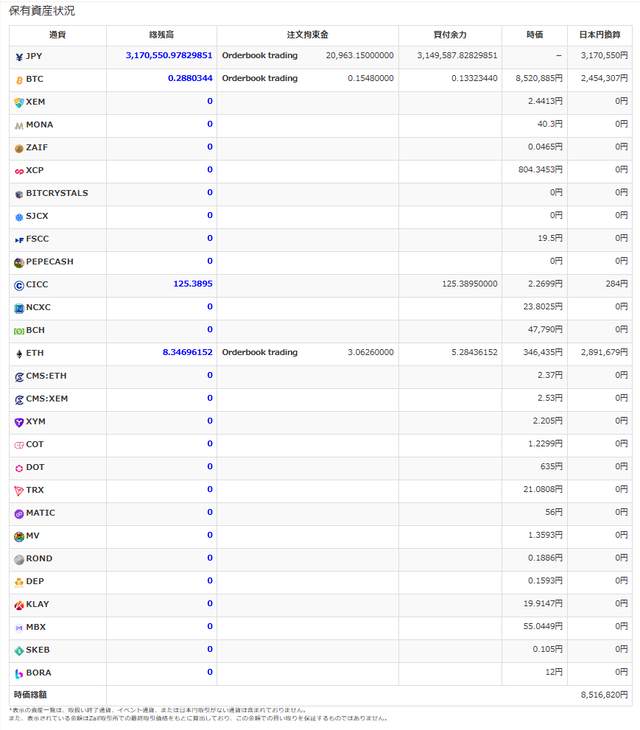
Task: Click ETH locked amount 3.06260000
Action: pos(371,352)
